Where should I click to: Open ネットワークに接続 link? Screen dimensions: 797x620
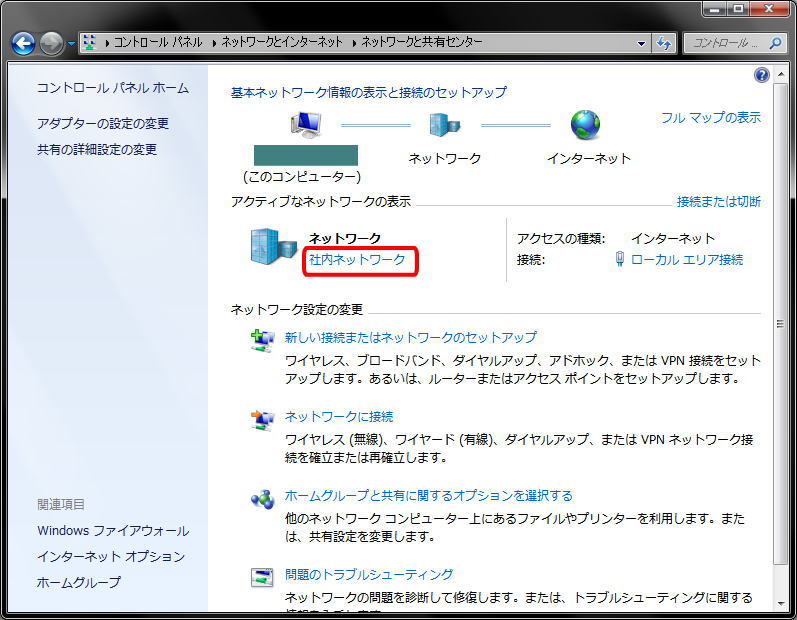[339, 417]
